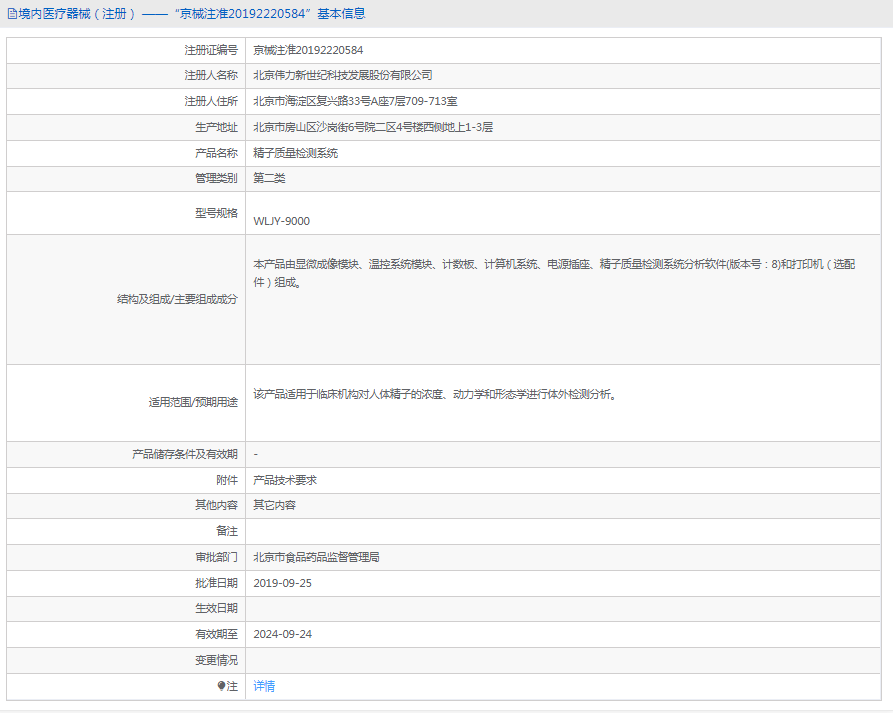This screenshot has width=893, height=713.
Task: Click the 注册人名称 label
Action: click(x=211, y=75)
